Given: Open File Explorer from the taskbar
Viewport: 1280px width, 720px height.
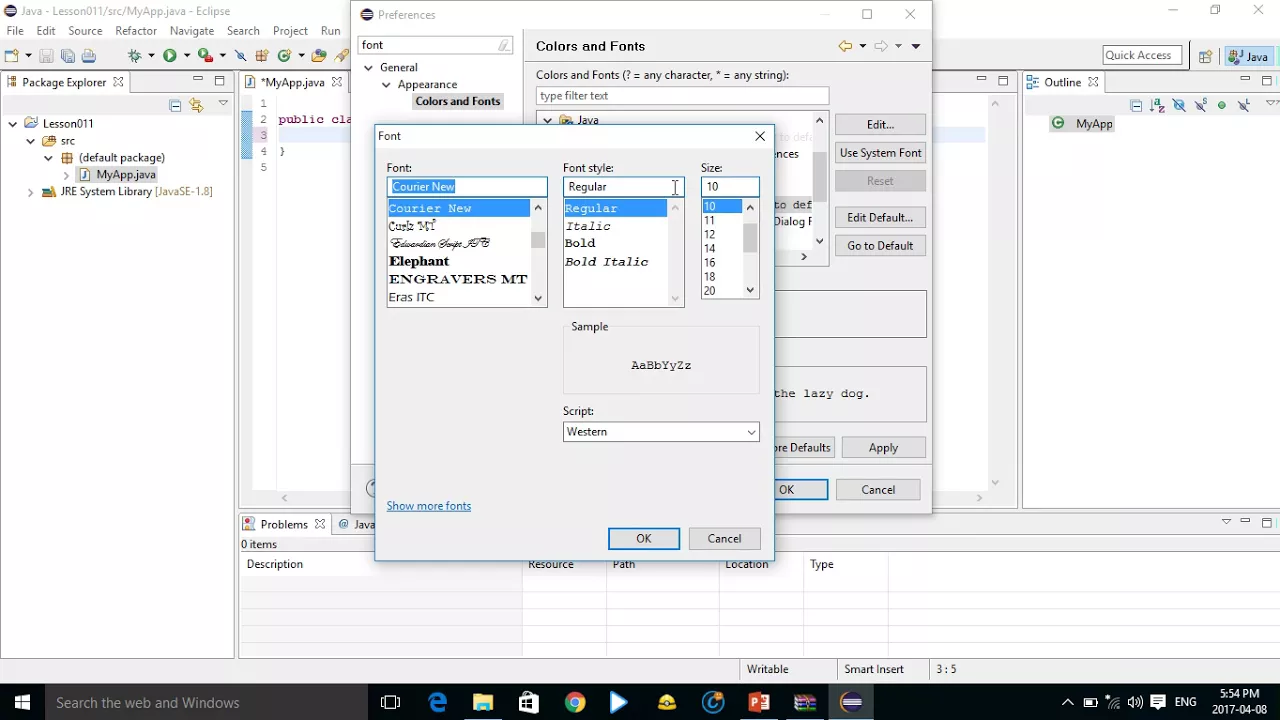Looking at the screenshot, I should pyautogui.click(x=483, y=702).
